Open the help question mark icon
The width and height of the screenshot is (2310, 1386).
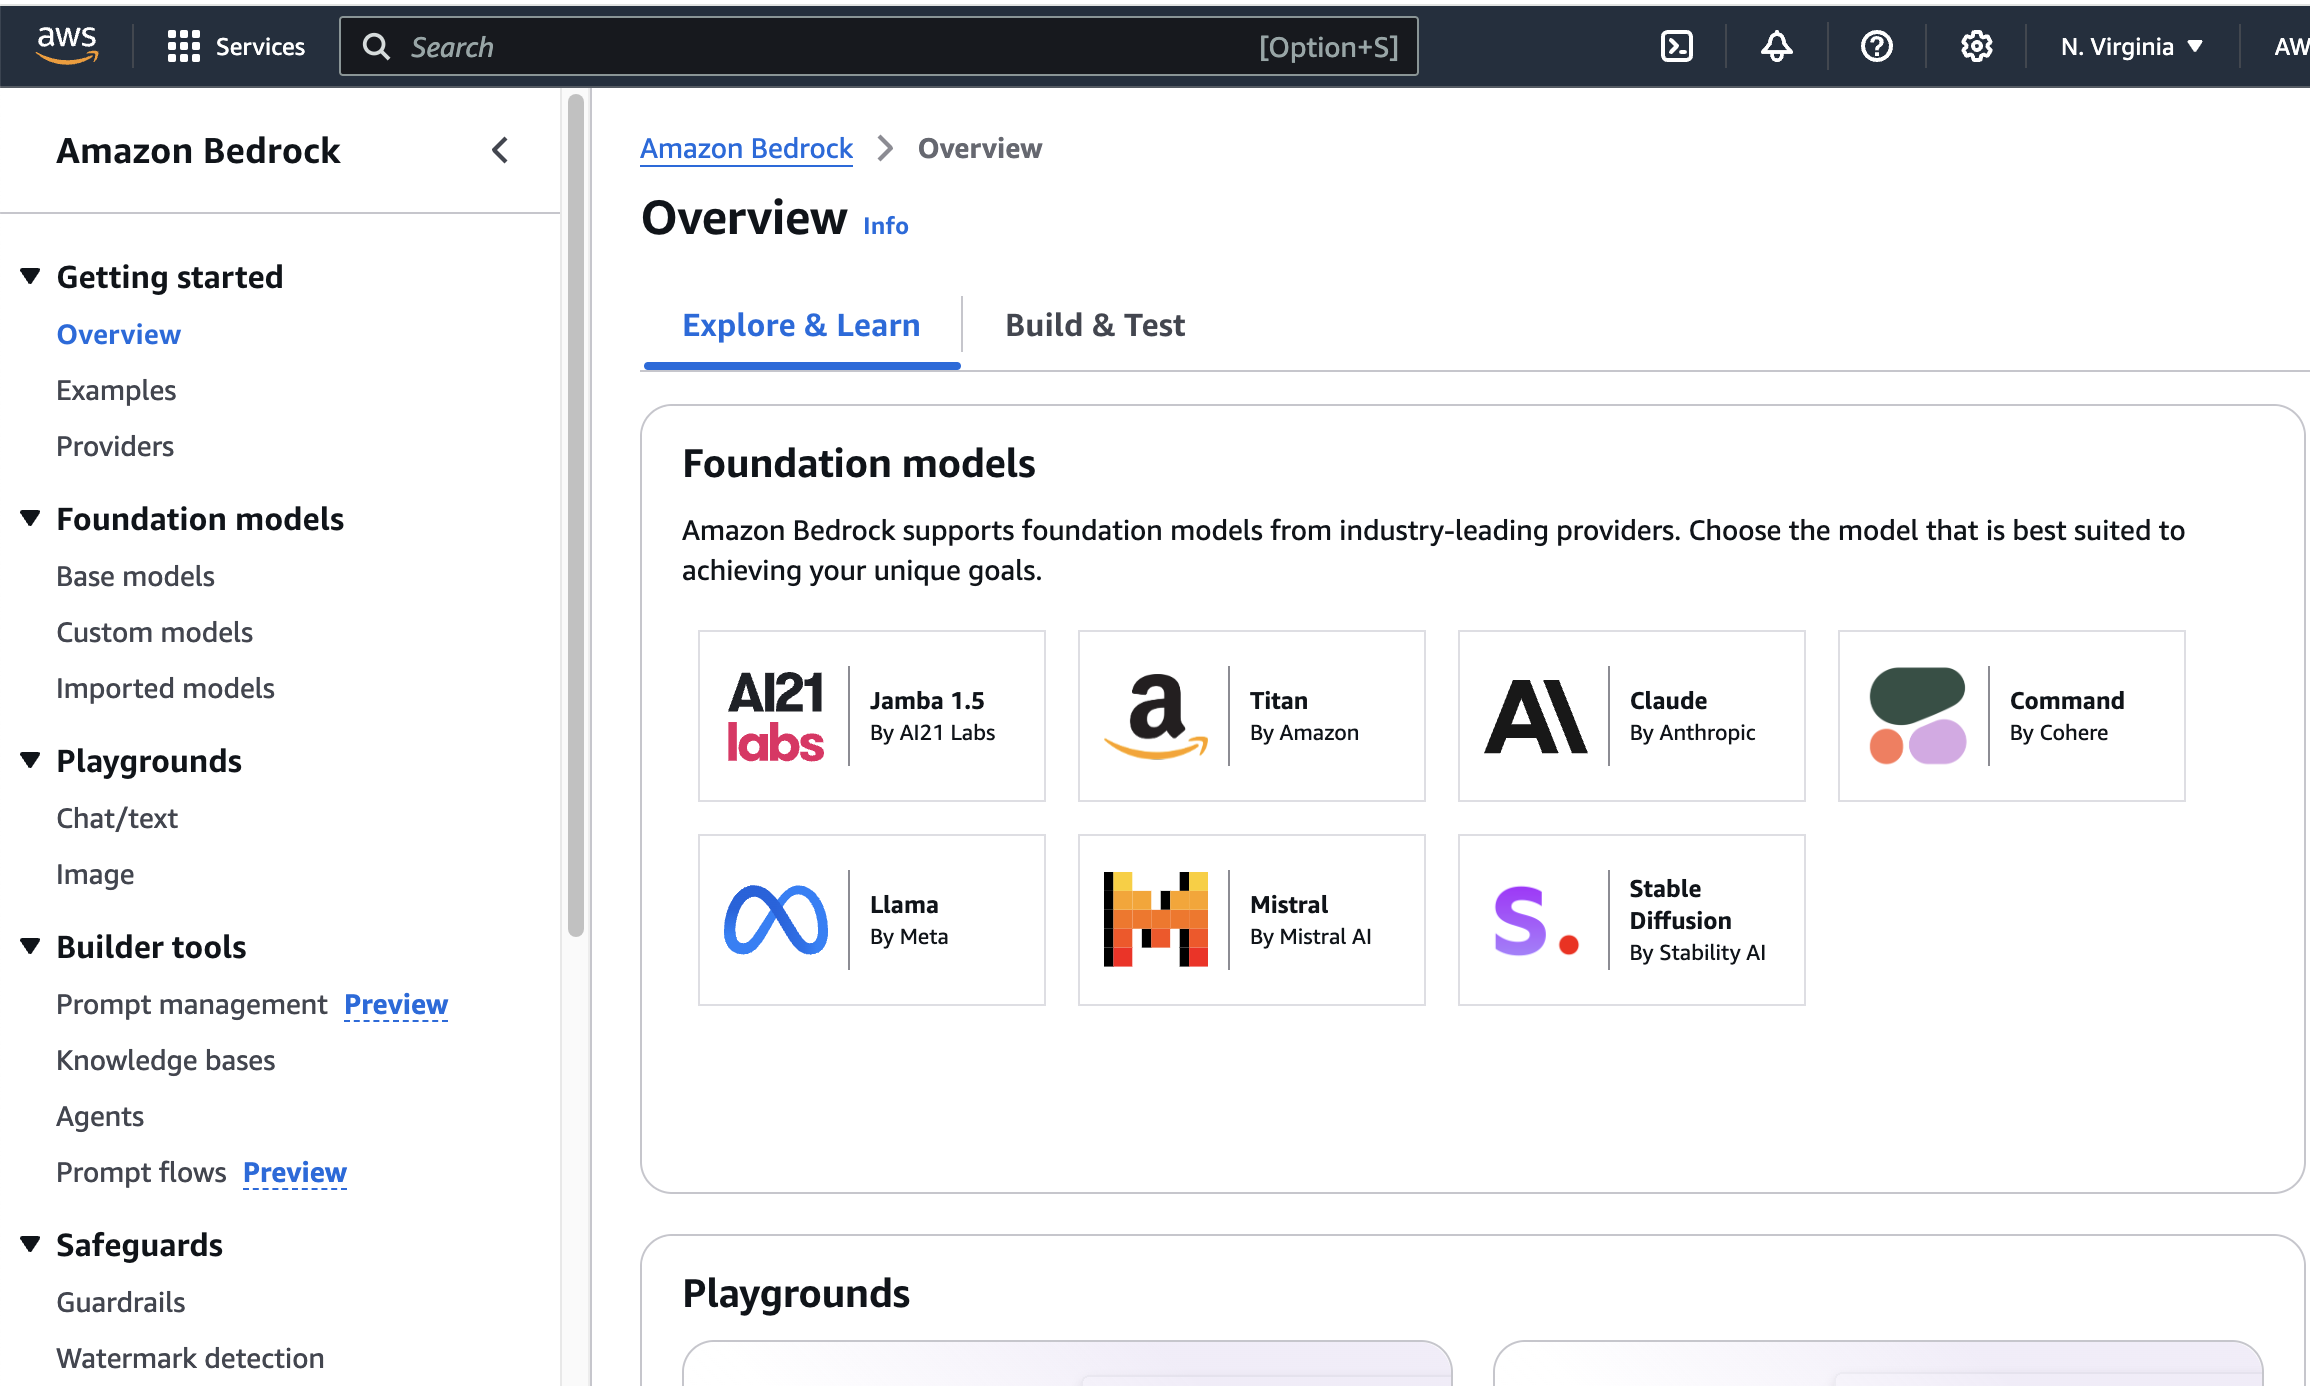click(x=1877, y=46)
